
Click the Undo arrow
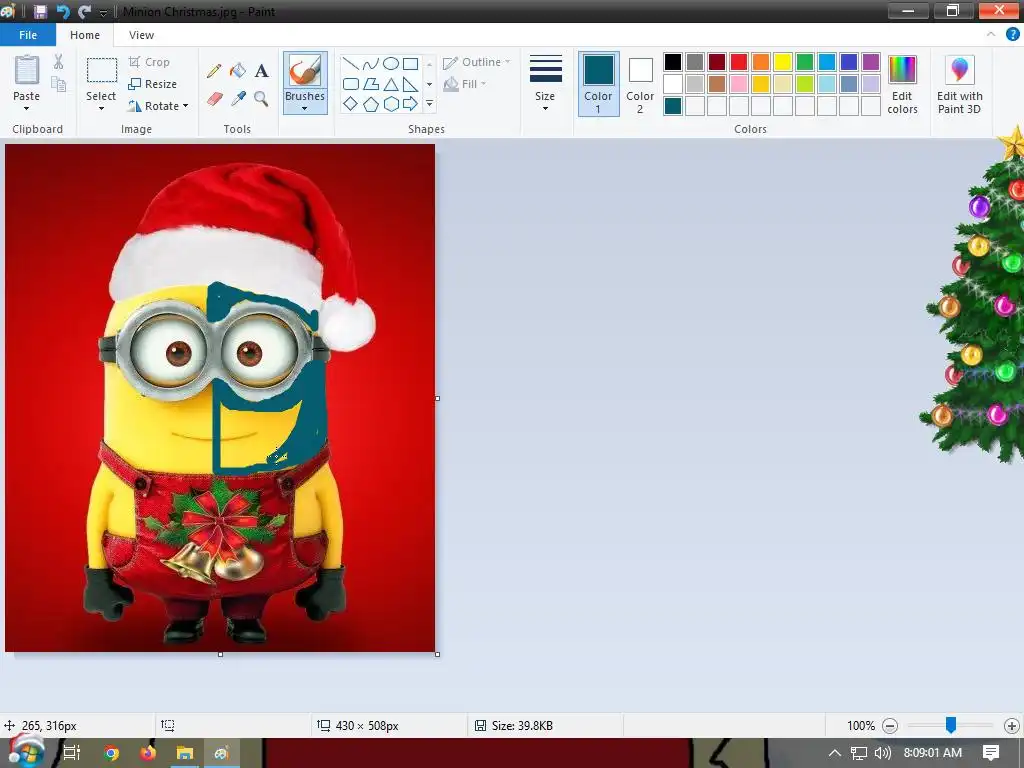pyautogui.click(x=63, y=11)
